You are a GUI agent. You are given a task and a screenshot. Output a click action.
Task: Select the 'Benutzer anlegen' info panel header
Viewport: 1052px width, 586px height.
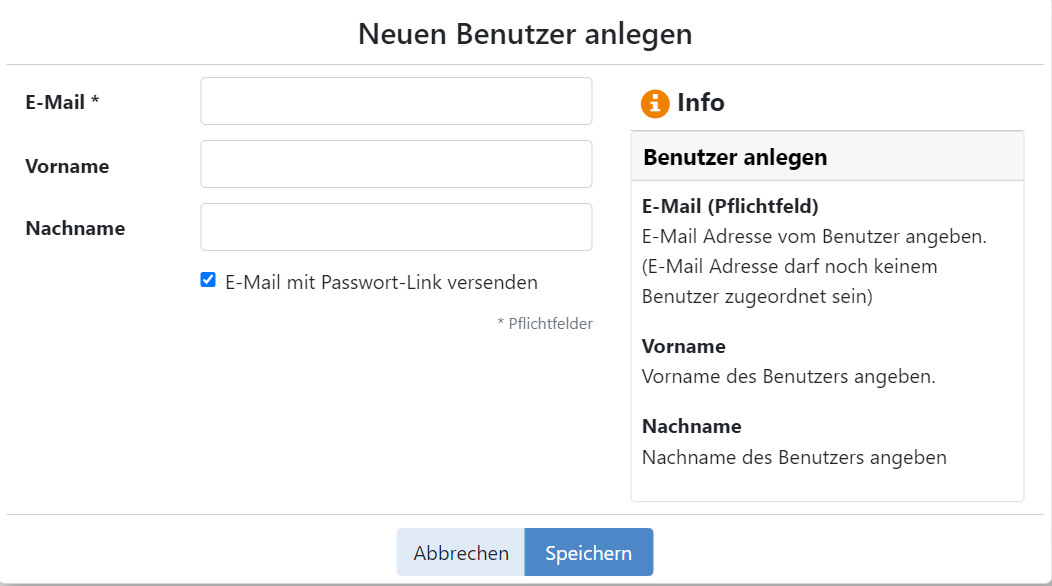point(827,156)
